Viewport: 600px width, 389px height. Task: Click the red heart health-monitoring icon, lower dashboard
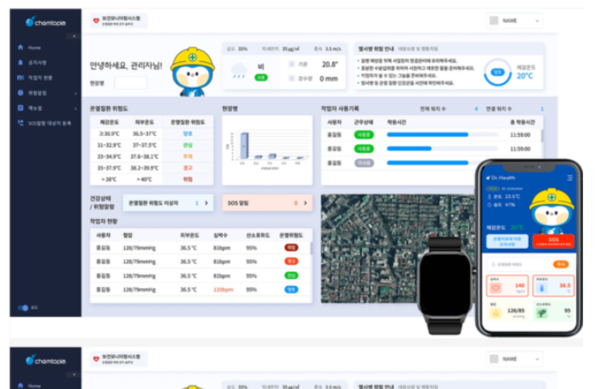[96, 359]
